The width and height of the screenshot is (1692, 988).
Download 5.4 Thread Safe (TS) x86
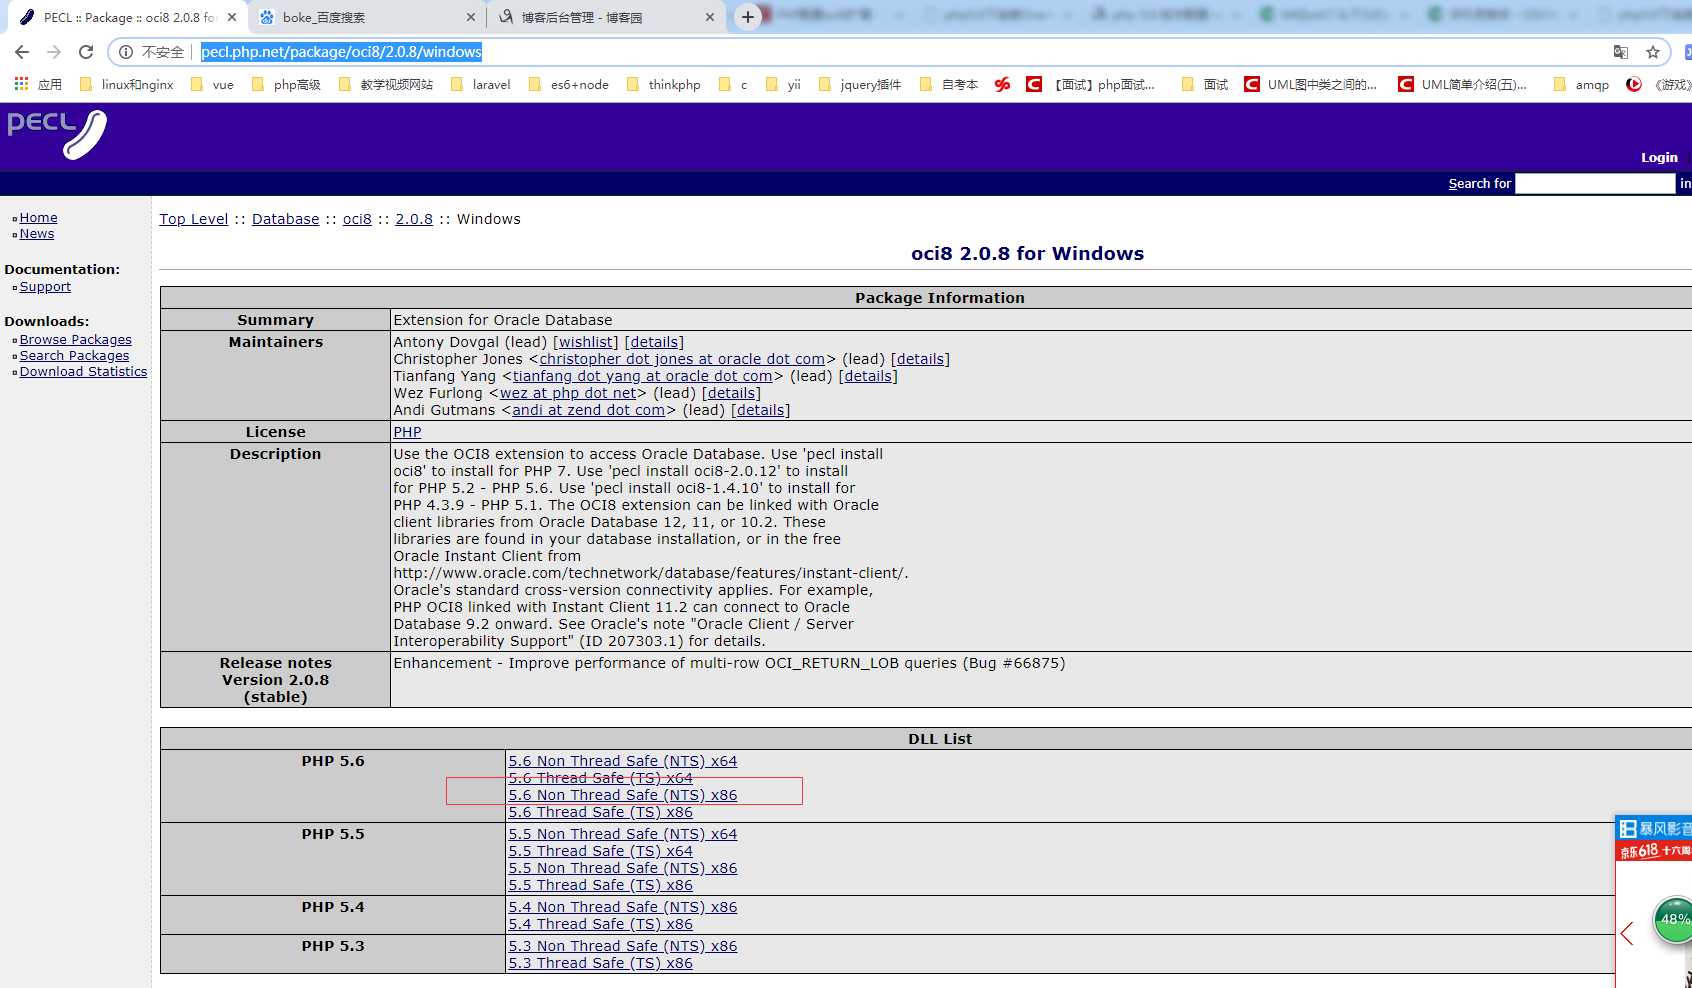[601, 924]
